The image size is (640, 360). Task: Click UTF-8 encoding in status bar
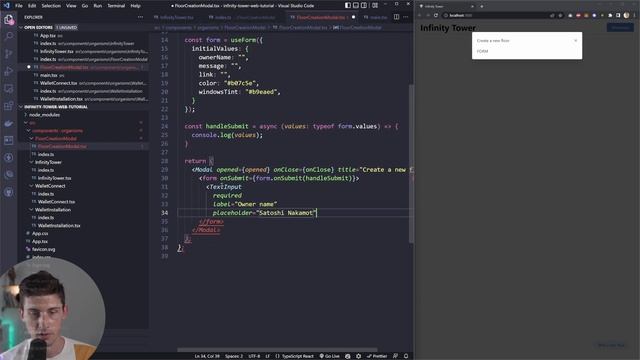tap(254, 356)
